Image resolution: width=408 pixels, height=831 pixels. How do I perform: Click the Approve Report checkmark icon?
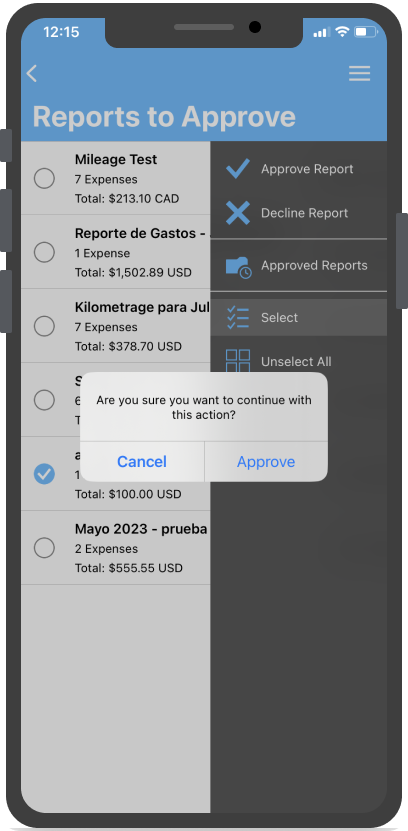(238, 169)
